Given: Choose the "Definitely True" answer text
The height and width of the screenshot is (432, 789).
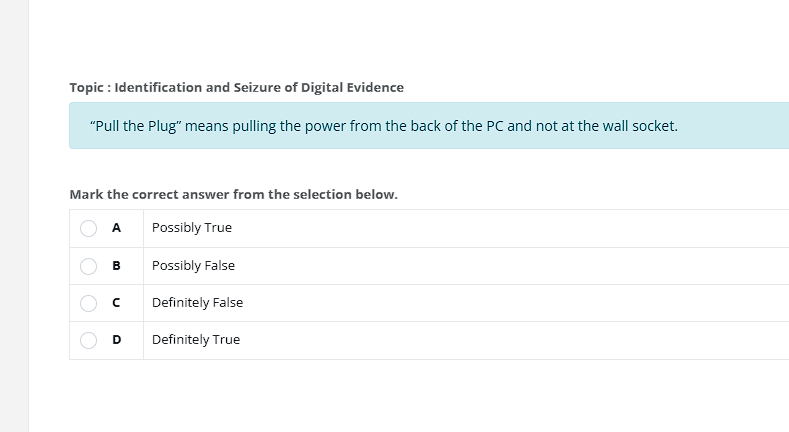Looking at the screenshot, I should click(x=196, y=340).
